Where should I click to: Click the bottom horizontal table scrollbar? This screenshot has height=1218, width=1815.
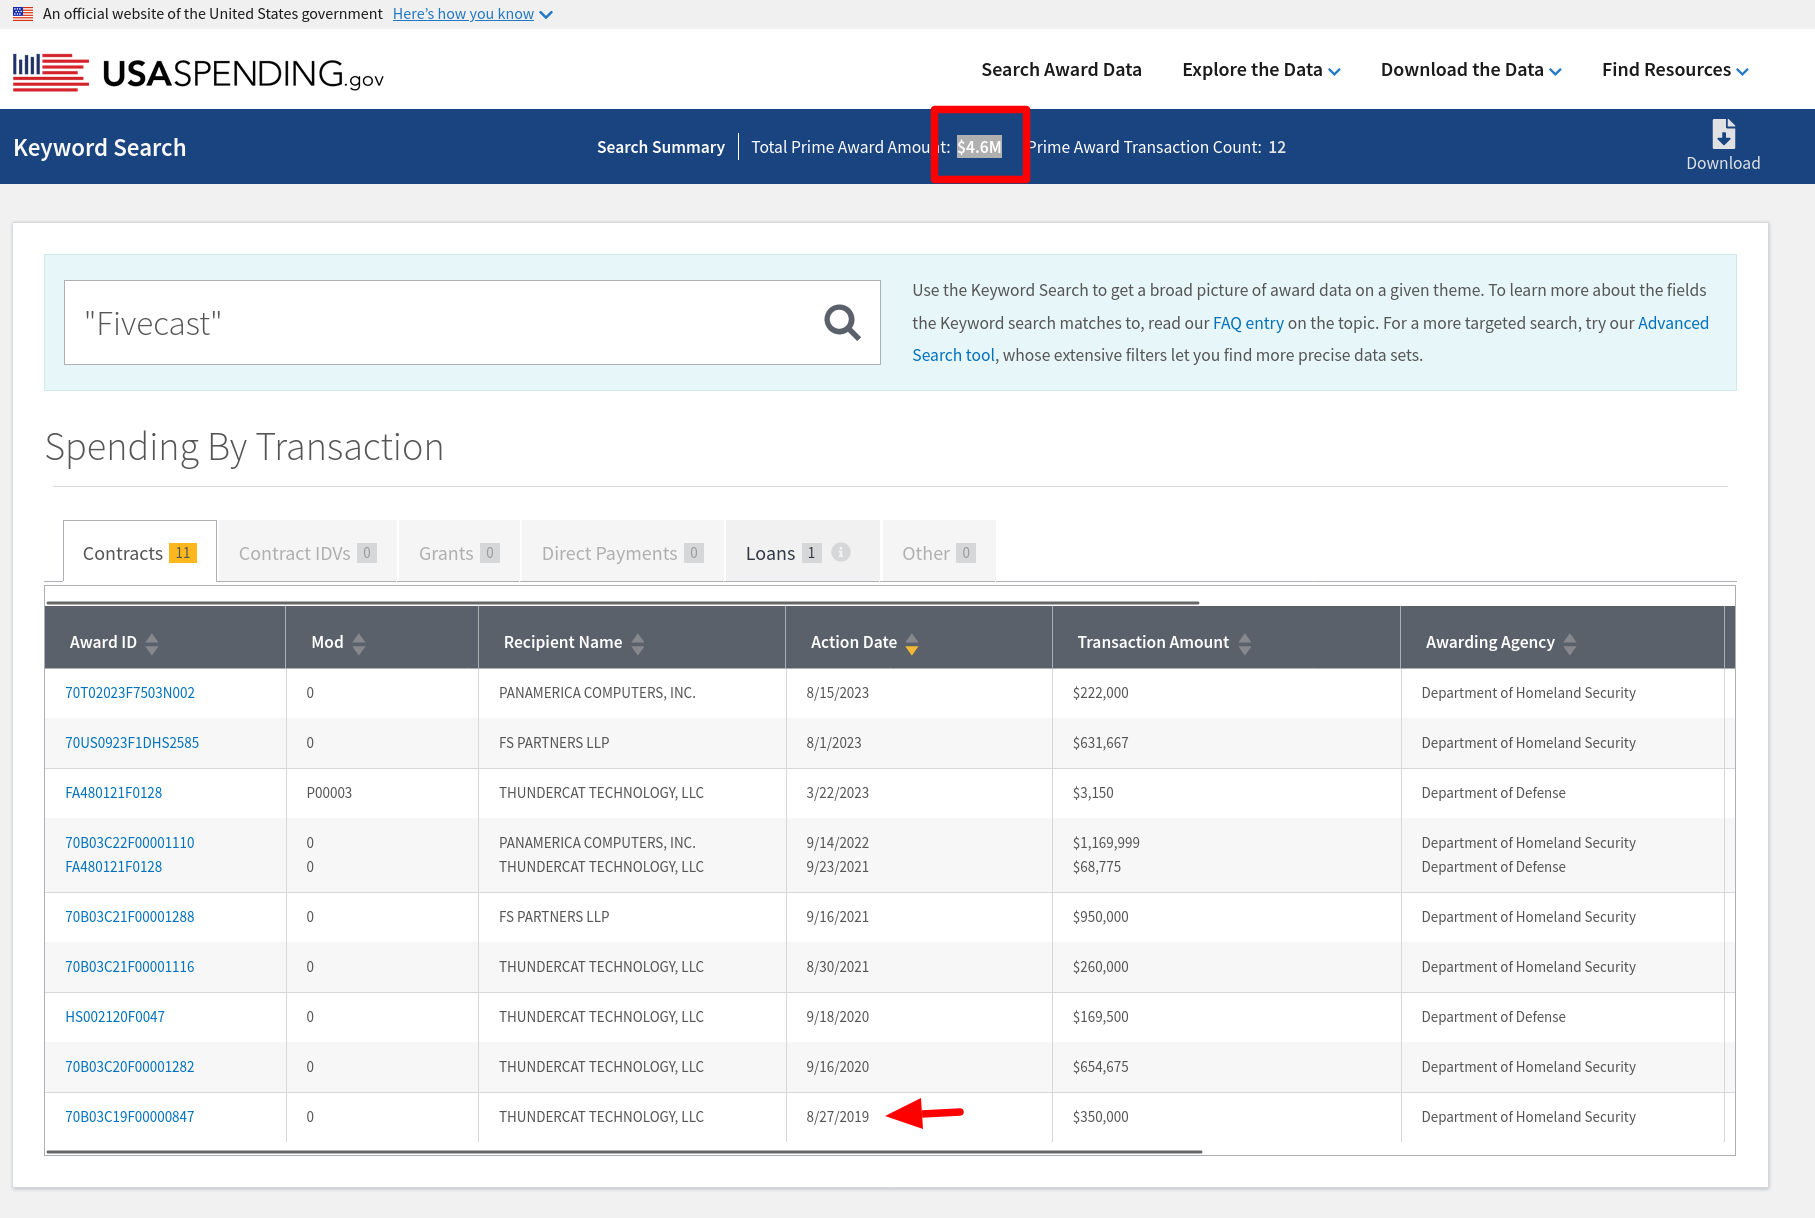point(624,1152)
